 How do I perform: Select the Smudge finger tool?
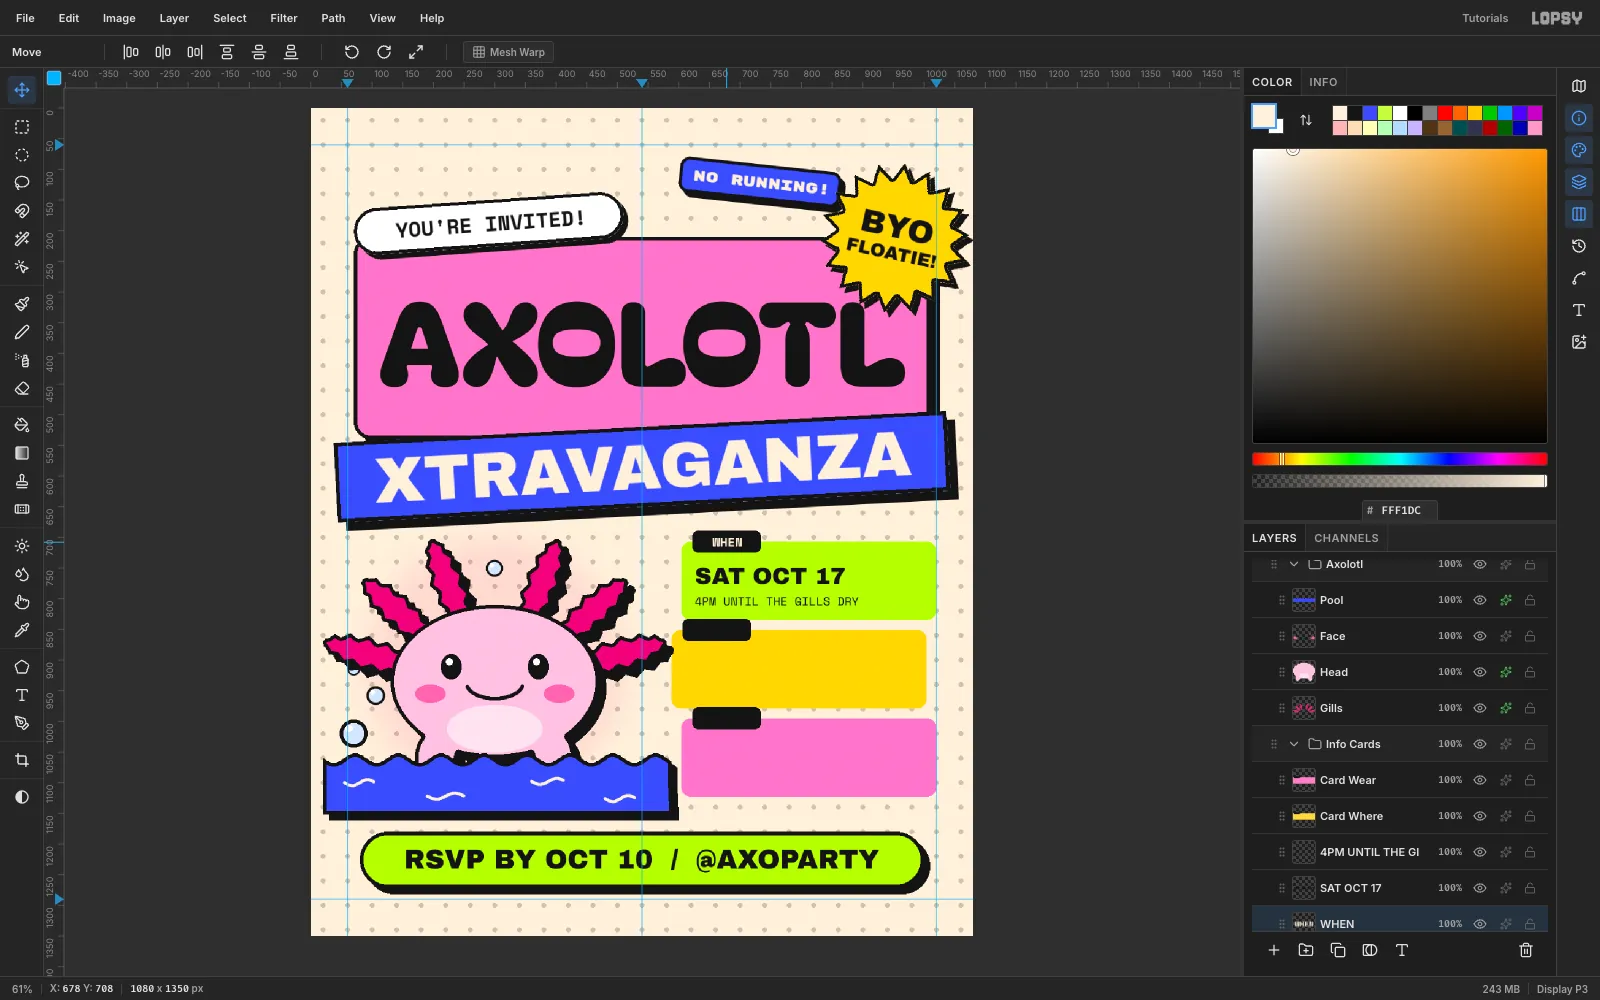(x=22, y=602)
